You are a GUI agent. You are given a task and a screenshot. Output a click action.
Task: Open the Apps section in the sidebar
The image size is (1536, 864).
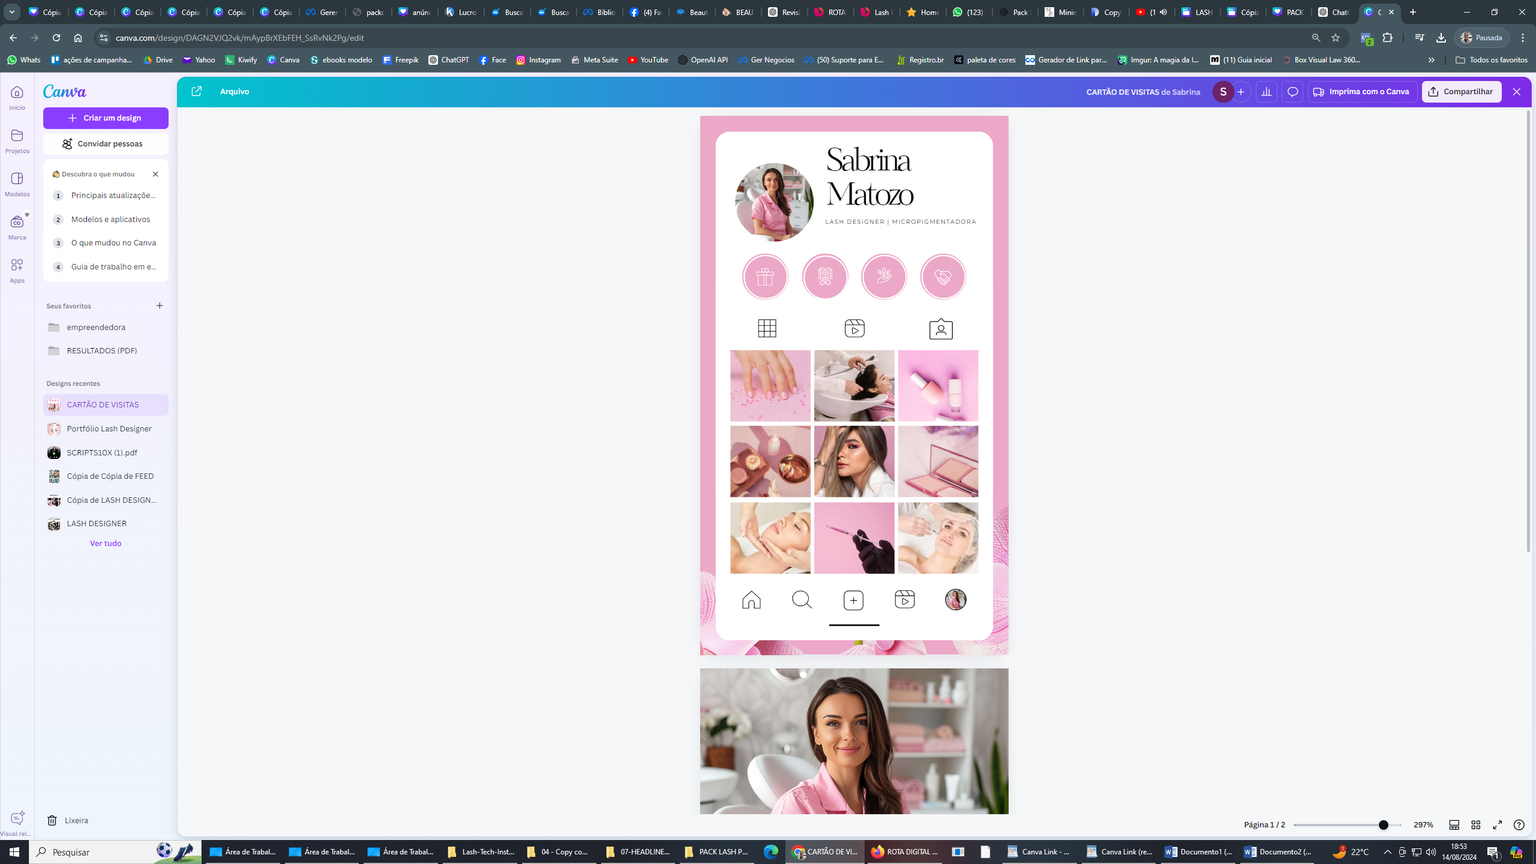pyautogui.click(x=17, y=270)
